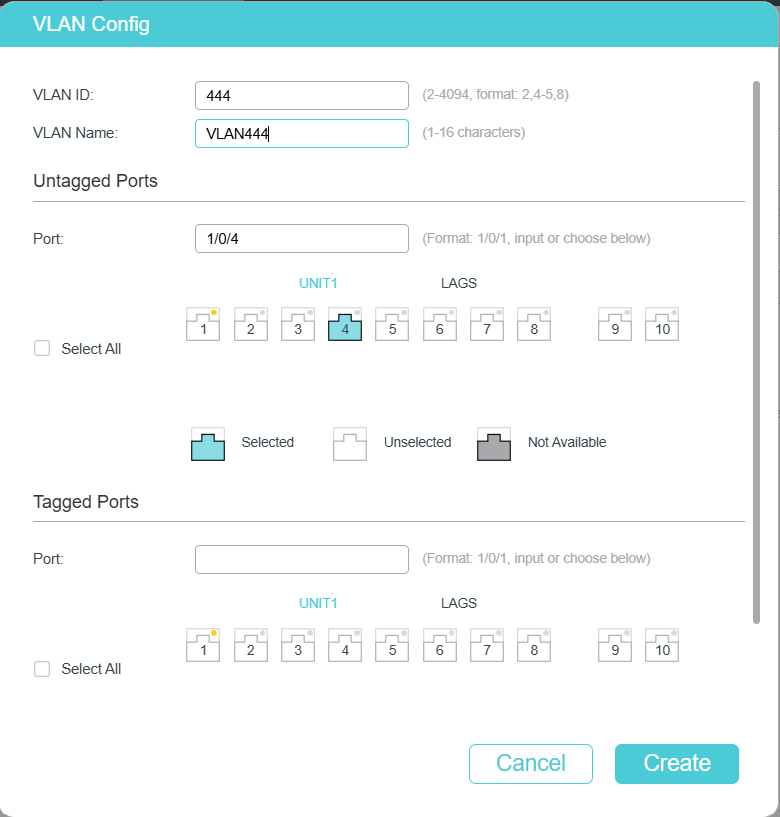Select LAG port 9 in Untagged Ports
Viewport: 780px width, 817px height.
tap(615, 324)
